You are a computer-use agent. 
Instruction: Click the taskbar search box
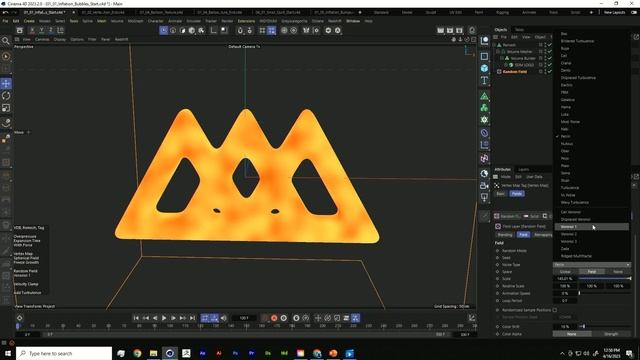click(64, 353)
